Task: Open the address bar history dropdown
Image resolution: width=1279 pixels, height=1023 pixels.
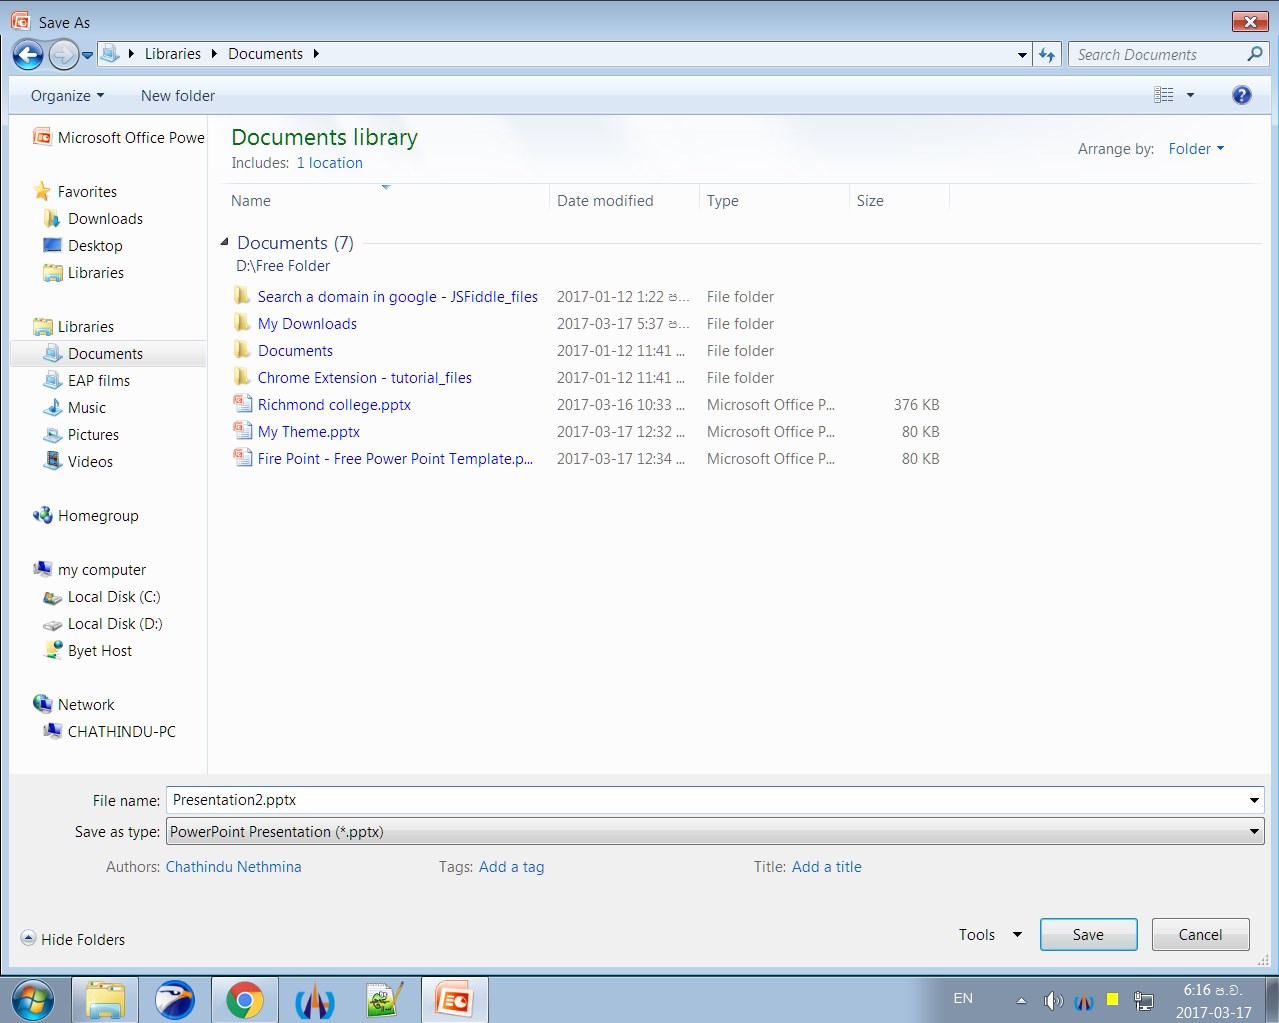Action: (1022, 55)
